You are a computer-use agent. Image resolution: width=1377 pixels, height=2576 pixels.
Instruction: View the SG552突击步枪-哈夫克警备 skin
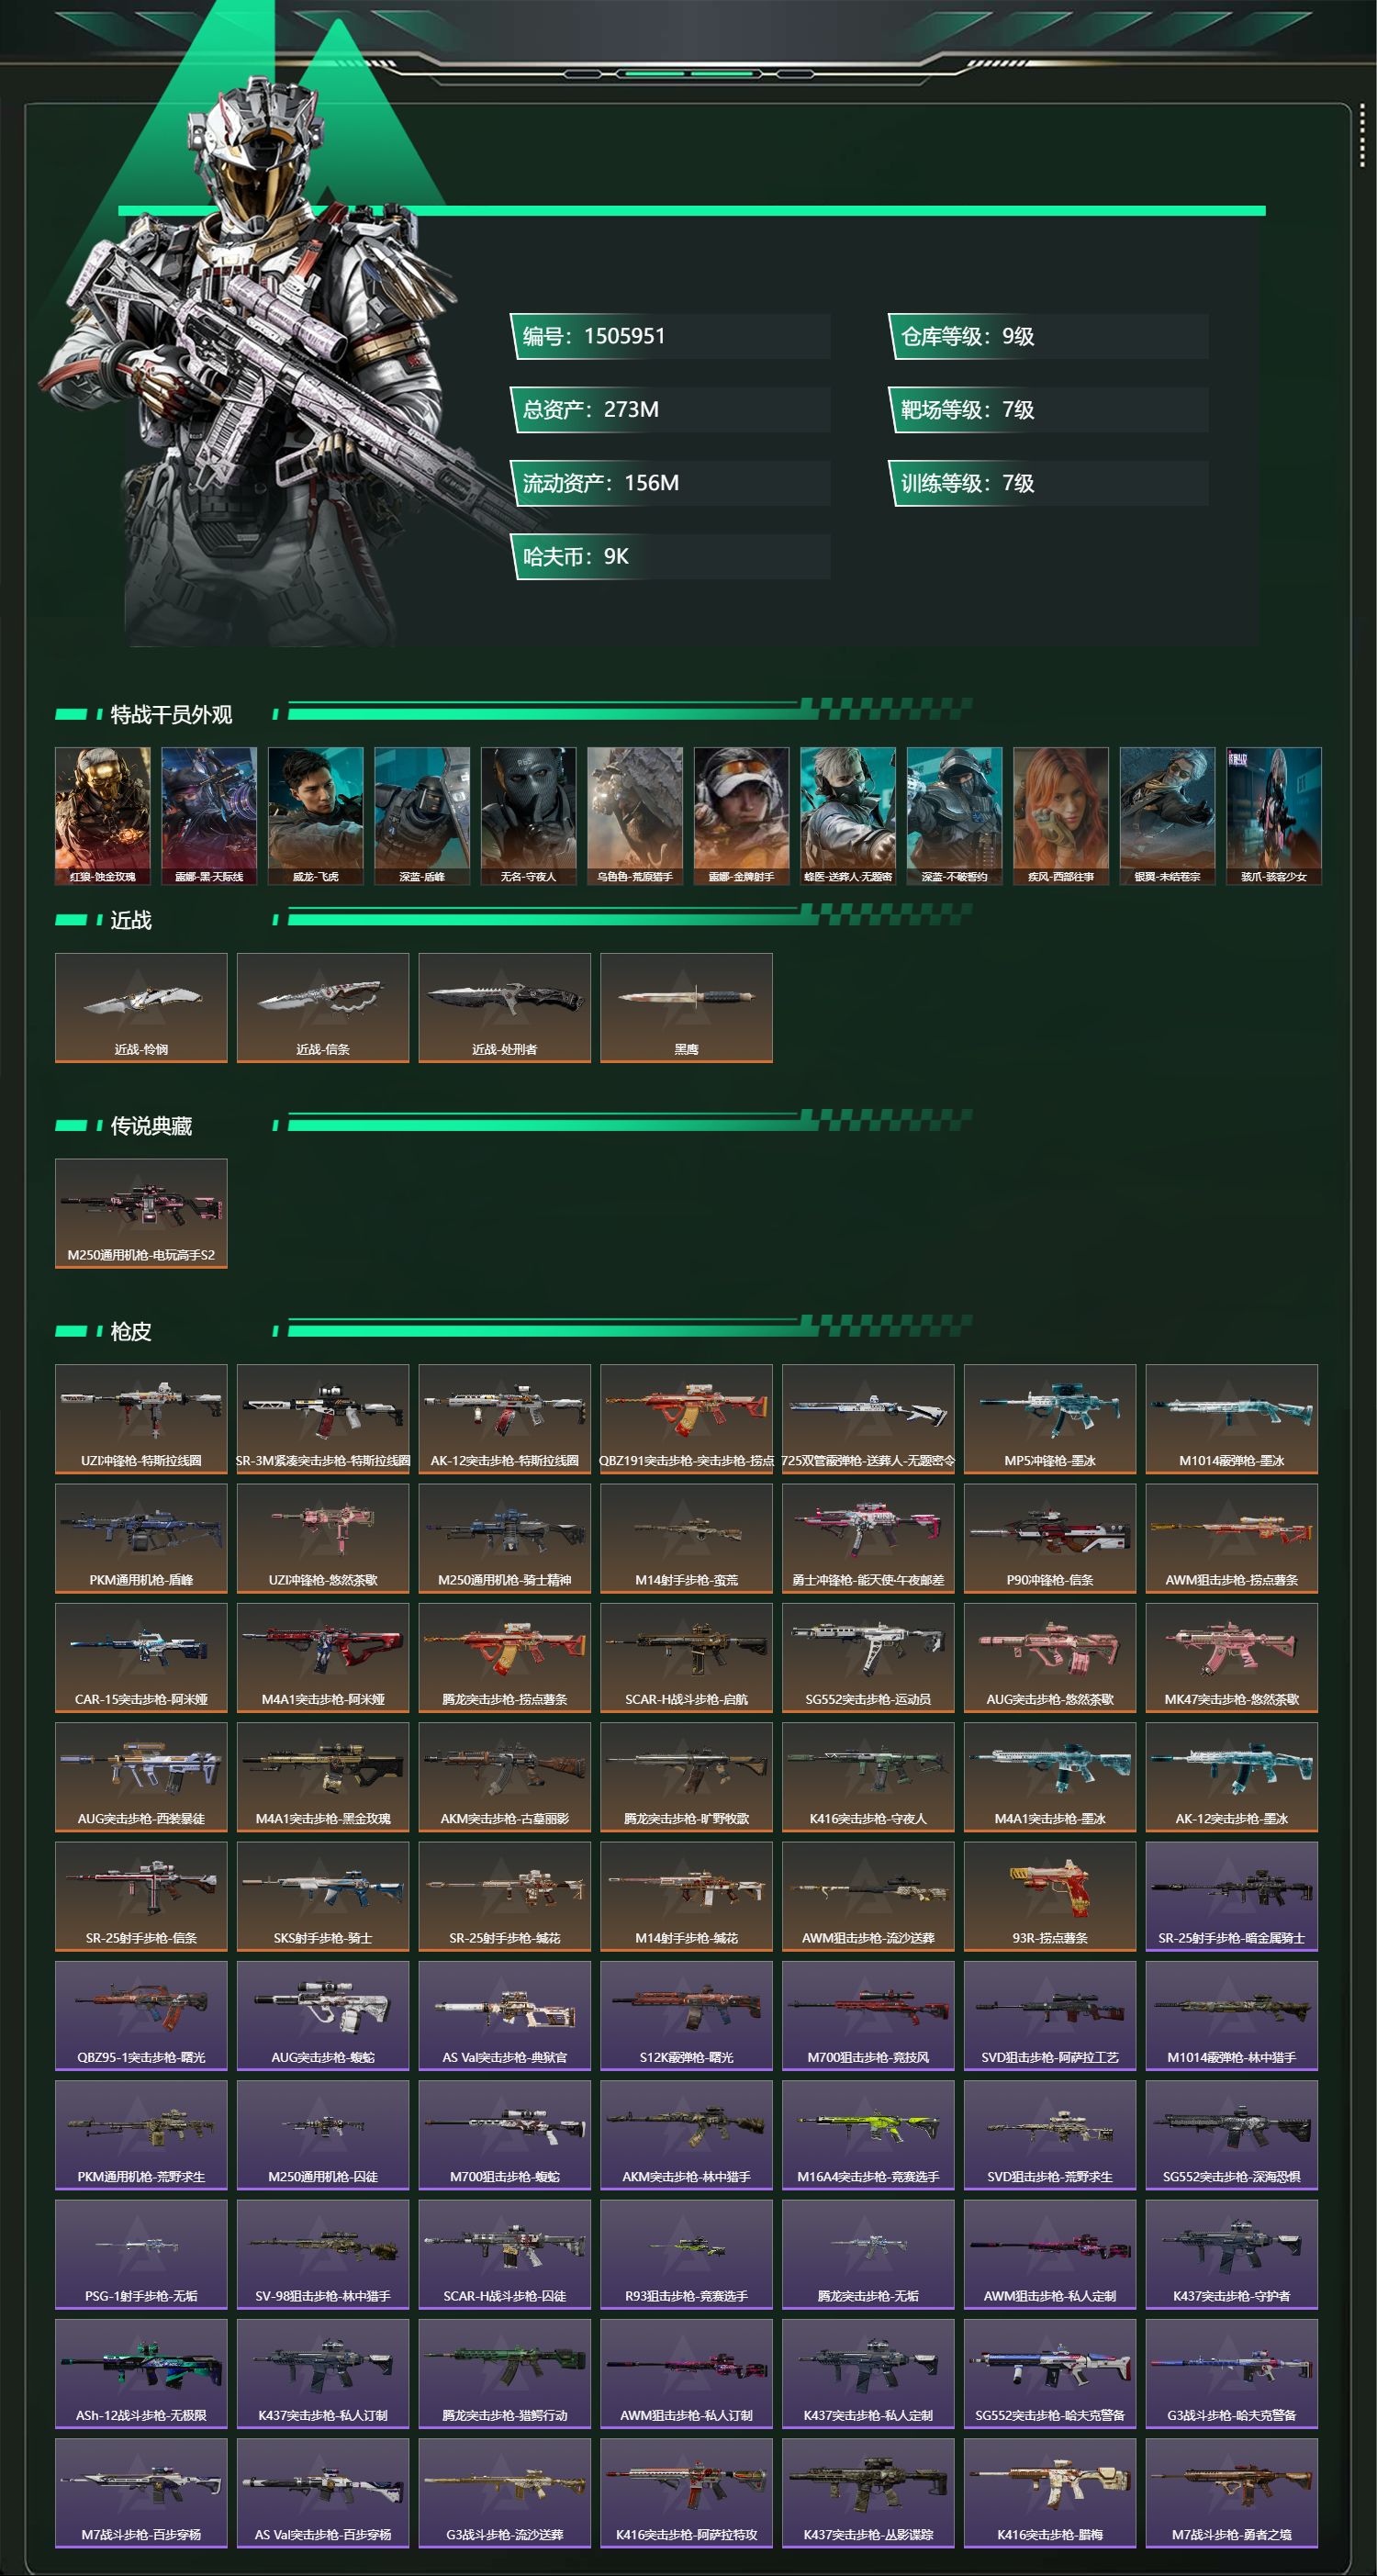pyautogui.click(x=1050, y=2373)
